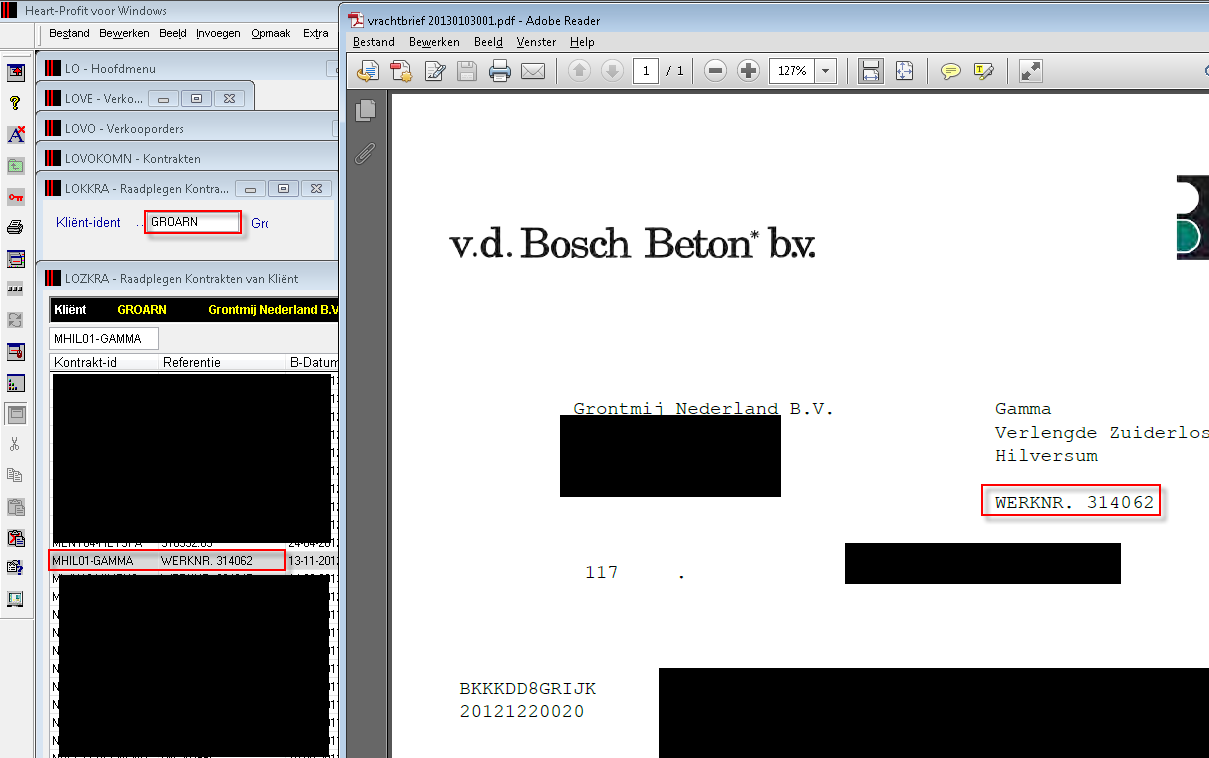Open the Bewerken menu in Heart-Profit
The image size is (1209, 758).
tap(124, 33)
